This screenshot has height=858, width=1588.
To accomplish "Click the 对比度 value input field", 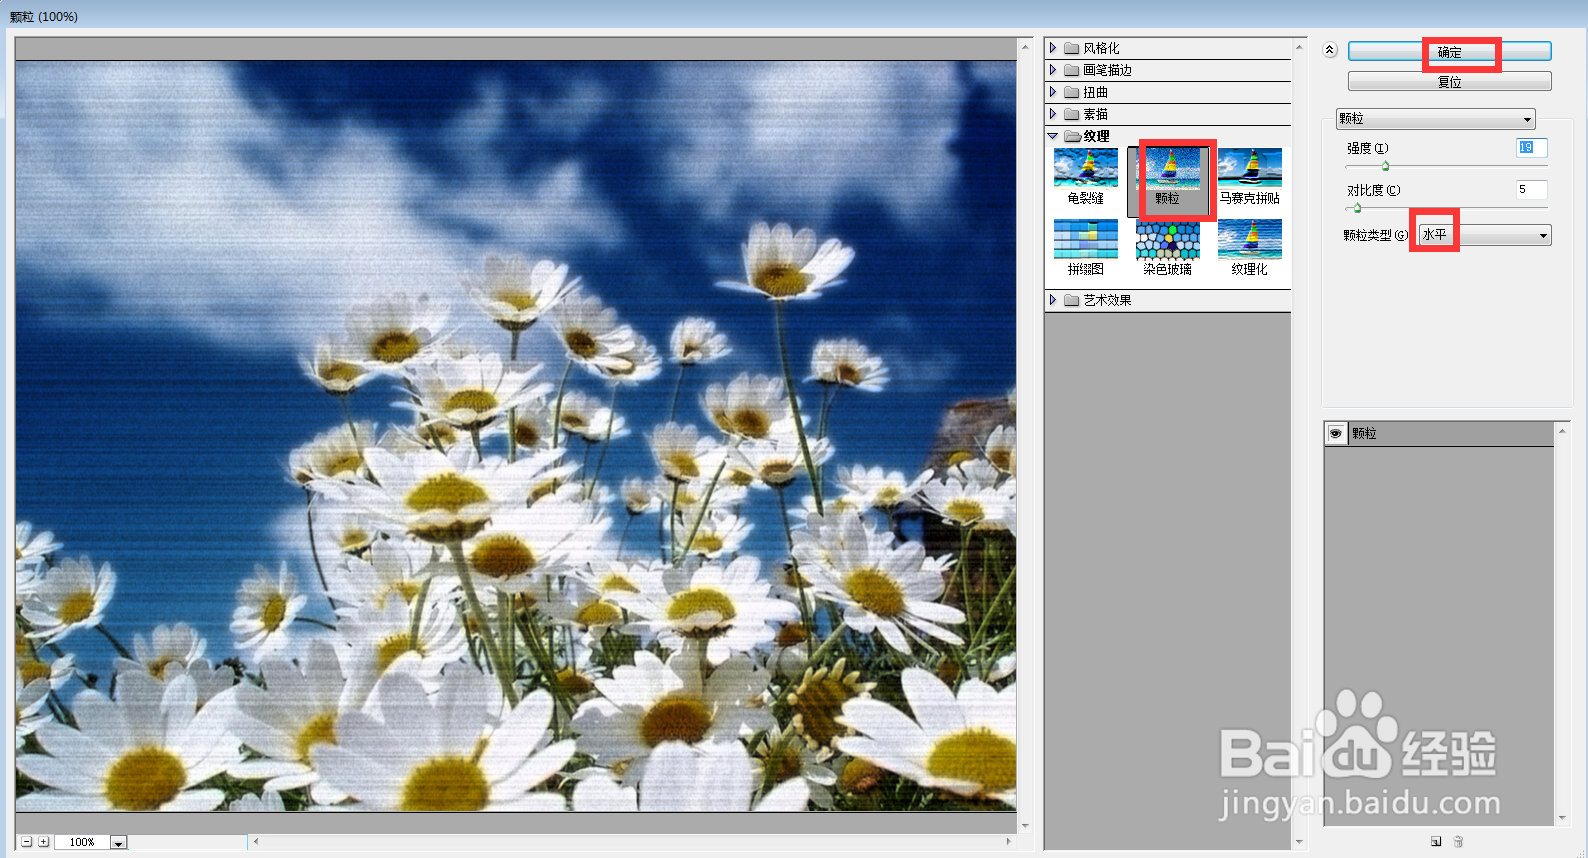I will pos(1531,190).
